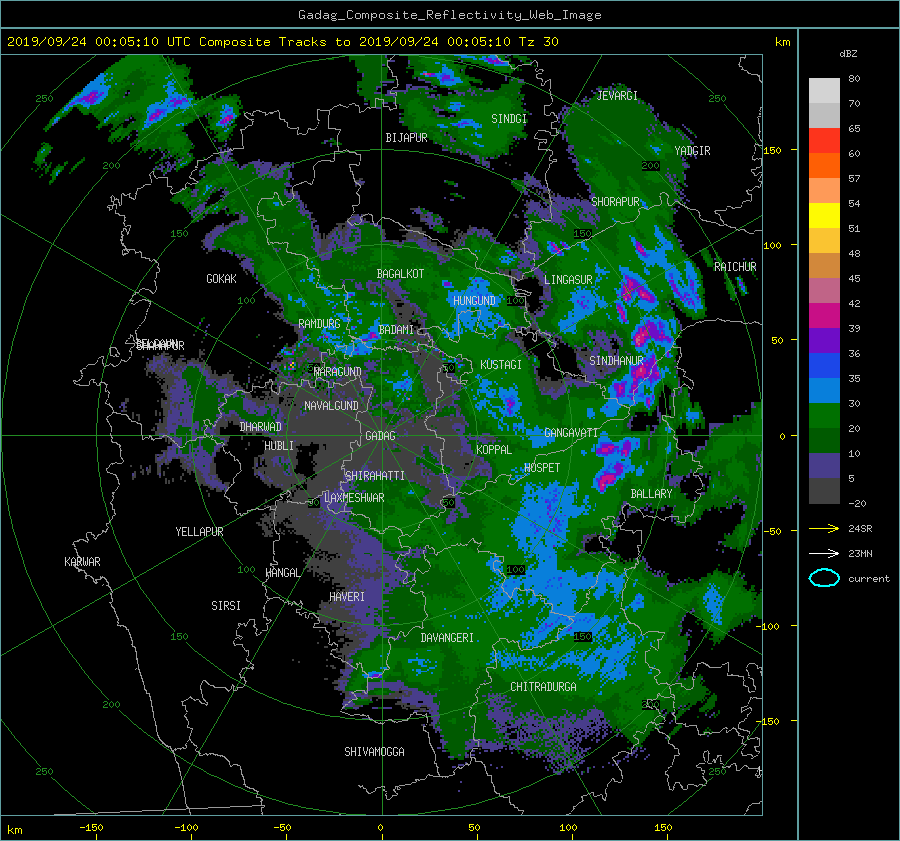The width and height of the screenshot is (900, 841).
Task: Click the HOSPET city label
Action: click(x=542, y=468)
